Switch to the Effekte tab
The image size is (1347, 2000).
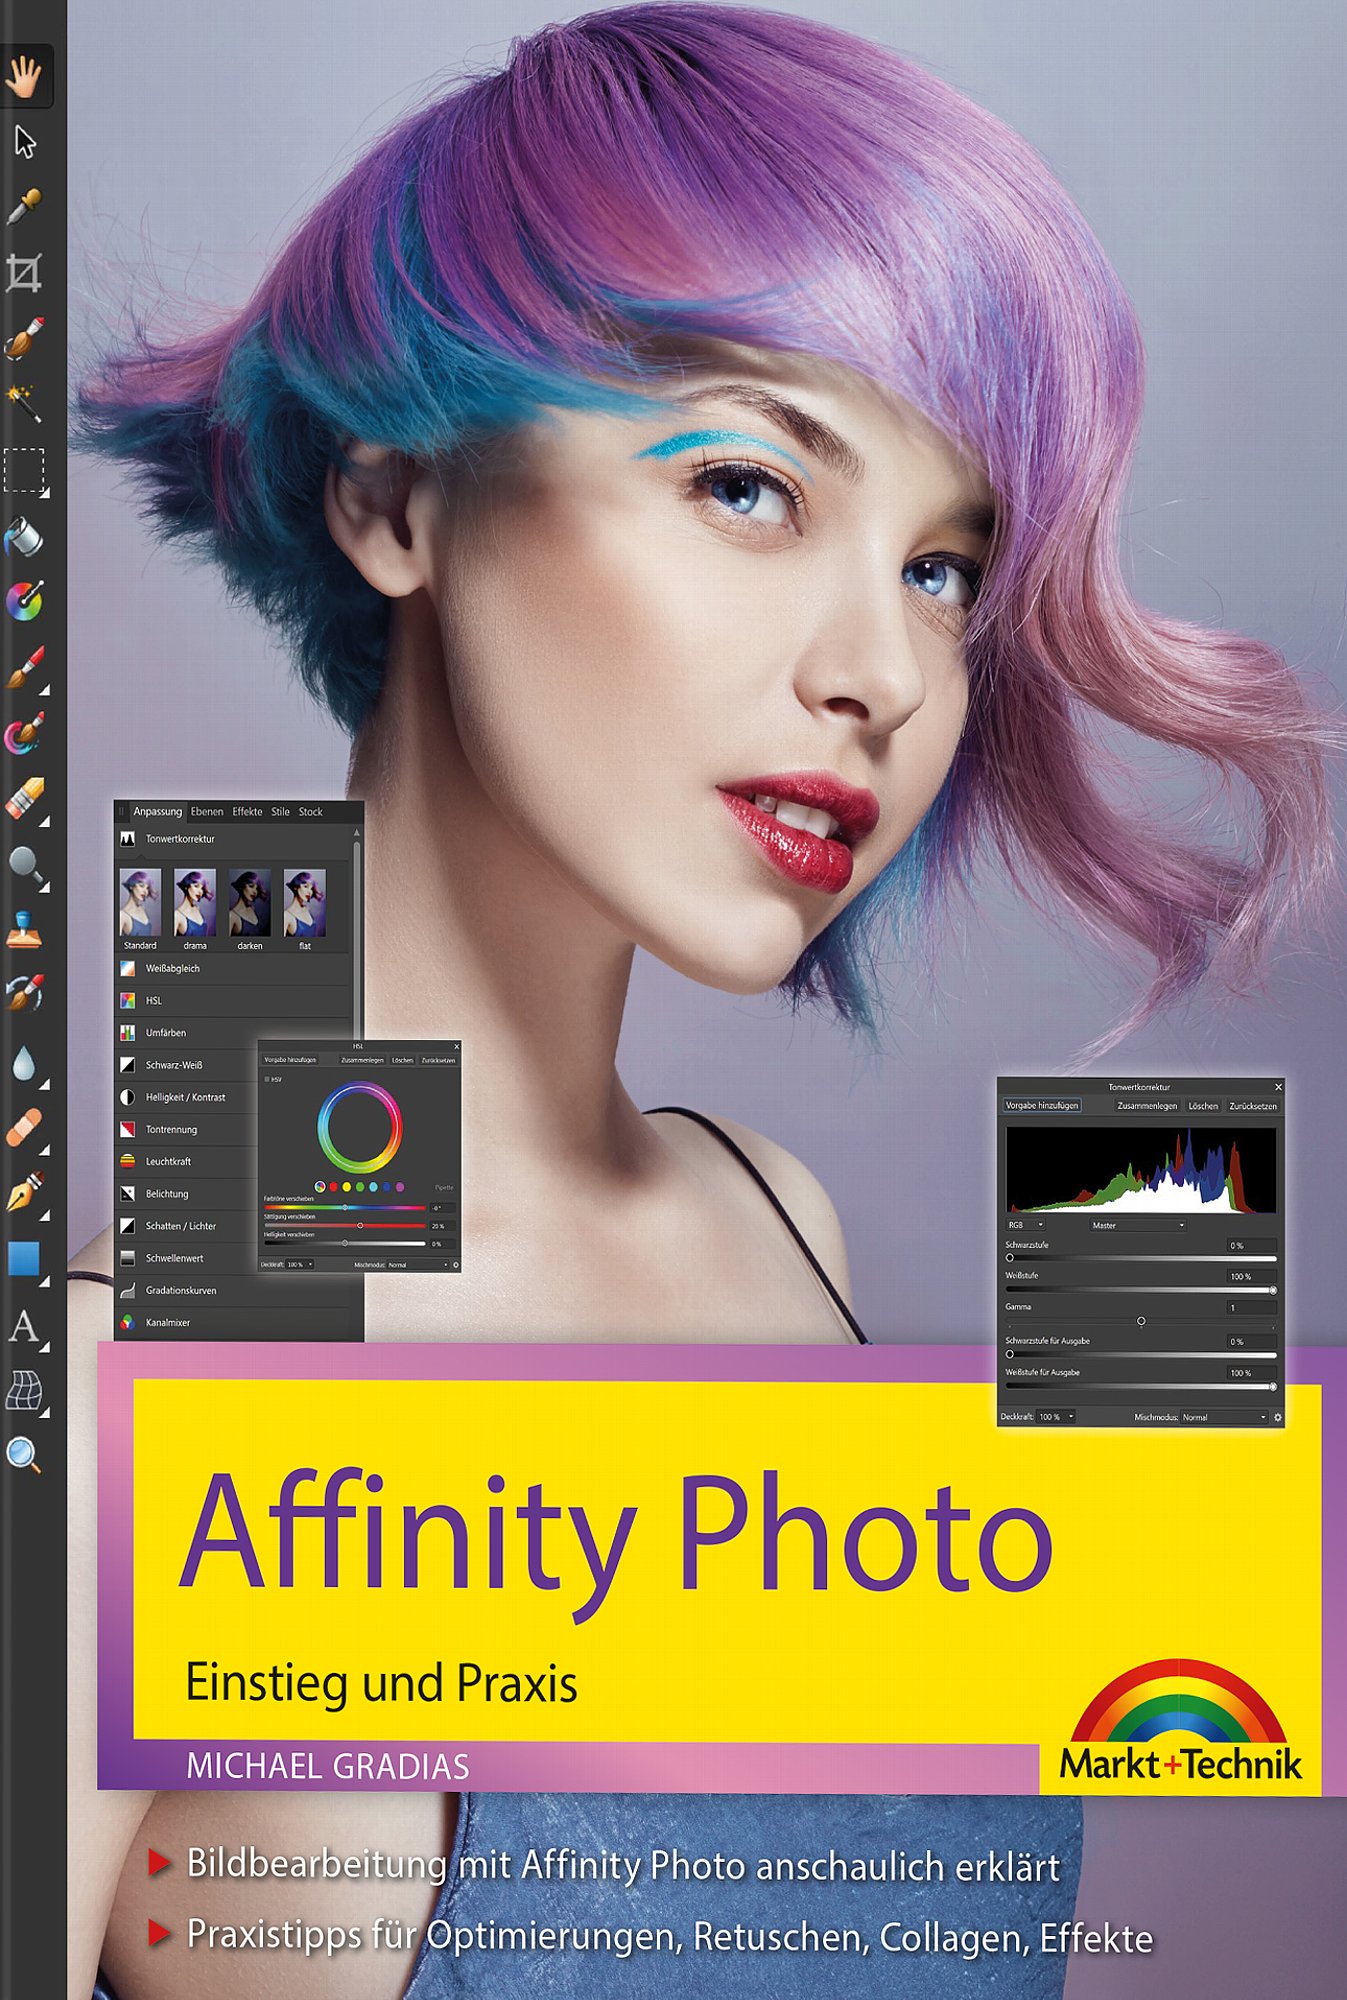(247, 811)
